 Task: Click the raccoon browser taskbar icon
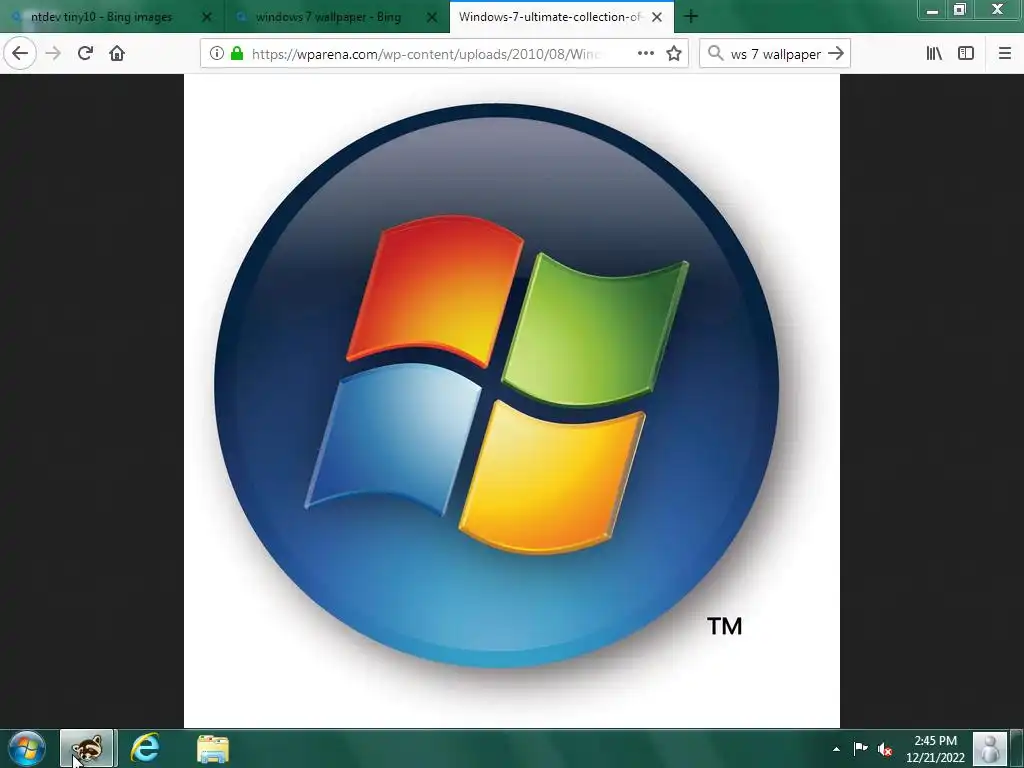tap(88, 748)
